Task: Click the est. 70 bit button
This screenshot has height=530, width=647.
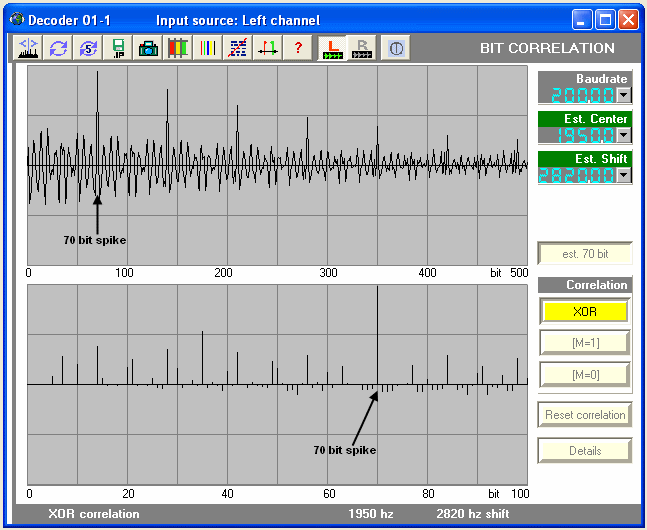Action: (x=585, y=254)
